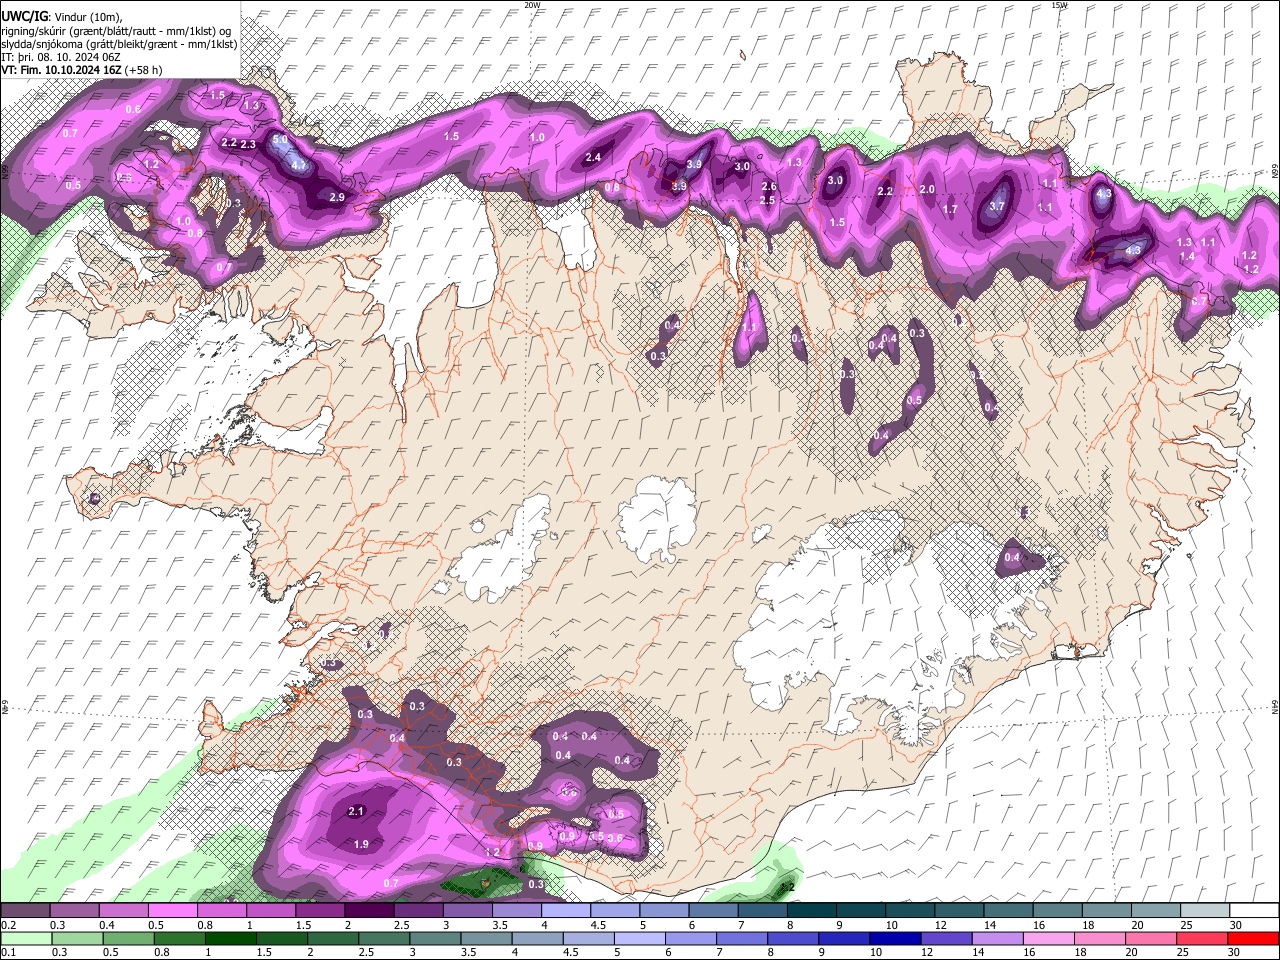This screenshot has width=1280, height=960.
Task: Click the 20W longitude label
Action: (x=532, y=5)
